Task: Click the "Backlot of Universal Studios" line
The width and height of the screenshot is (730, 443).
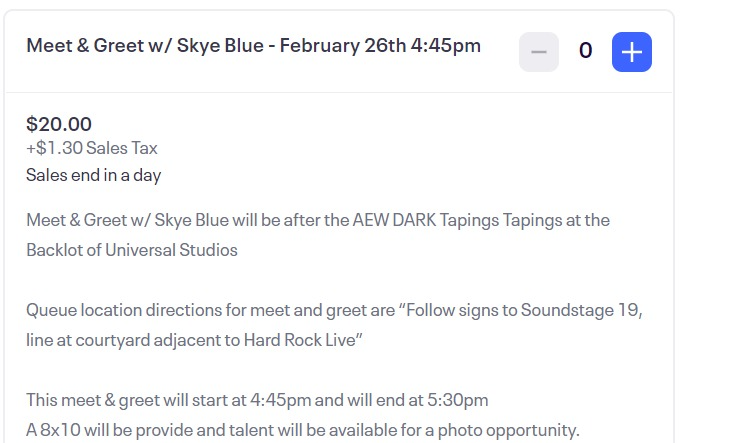Action: pos(132,249)
